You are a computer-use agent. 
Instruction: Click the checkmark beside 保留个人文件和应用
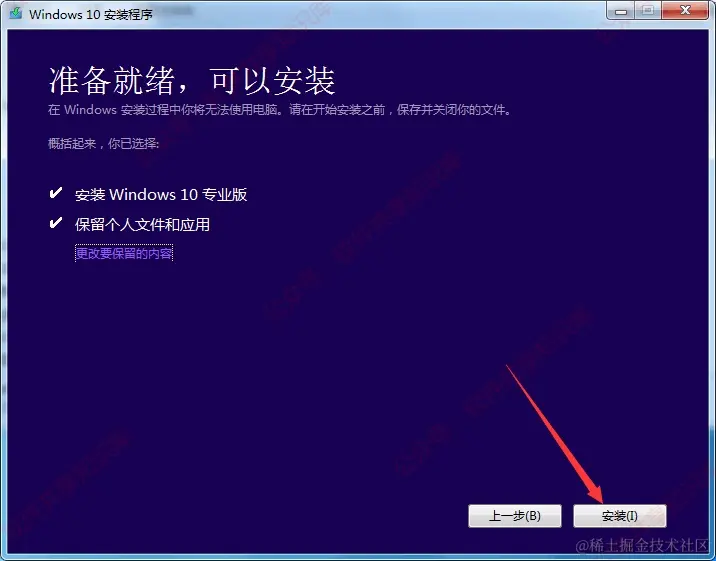coord(56,223)
